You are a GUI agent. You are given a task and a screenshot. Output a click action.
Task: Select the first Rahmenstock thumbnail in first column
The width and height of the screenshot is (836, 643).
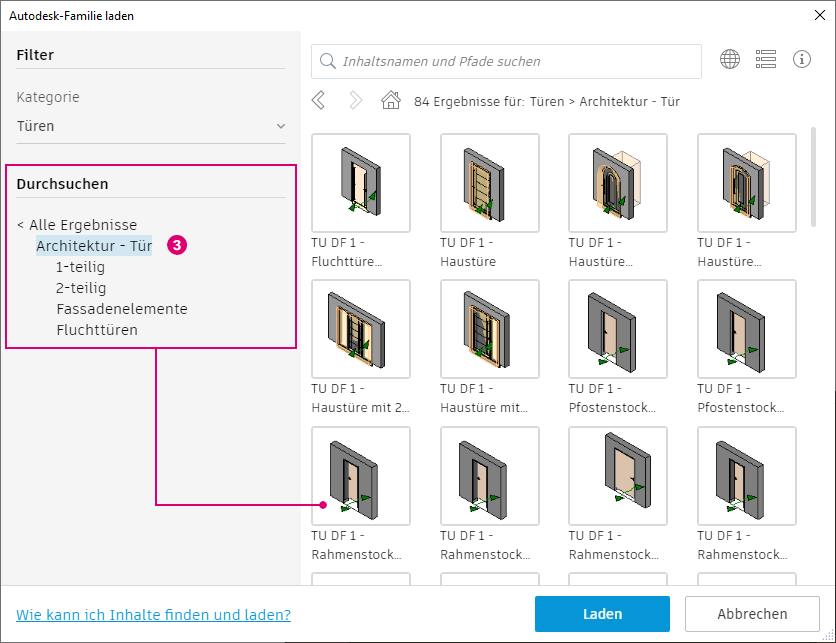tap(361, 476)
